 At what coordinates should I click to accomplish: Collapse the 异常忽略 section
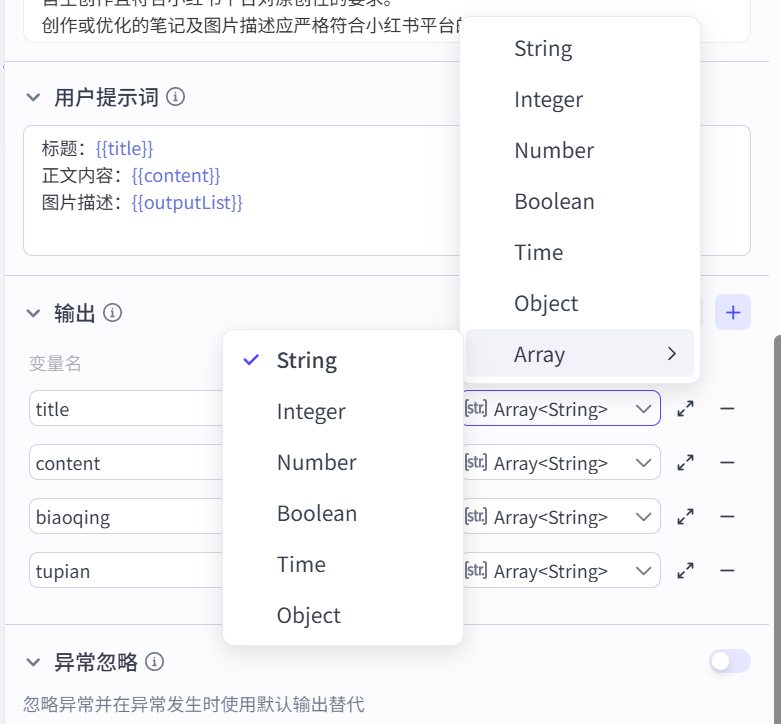[33, 662]
